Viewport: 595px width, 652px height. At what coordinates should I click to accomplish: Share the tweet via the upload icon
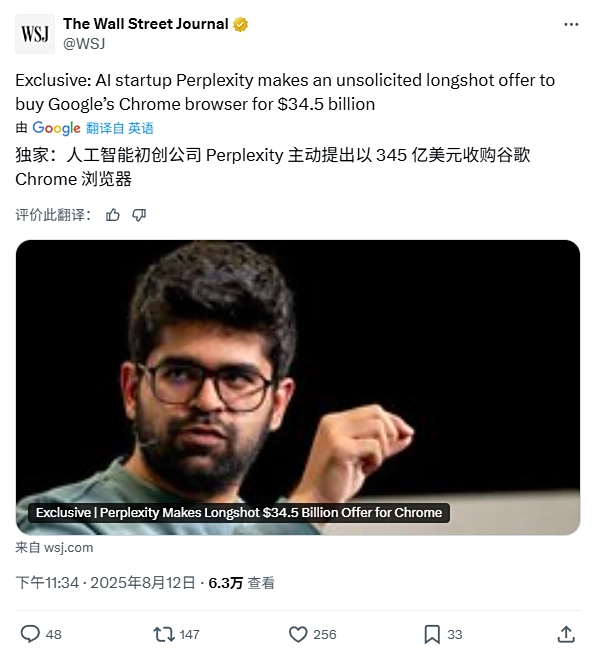[566, 634]
